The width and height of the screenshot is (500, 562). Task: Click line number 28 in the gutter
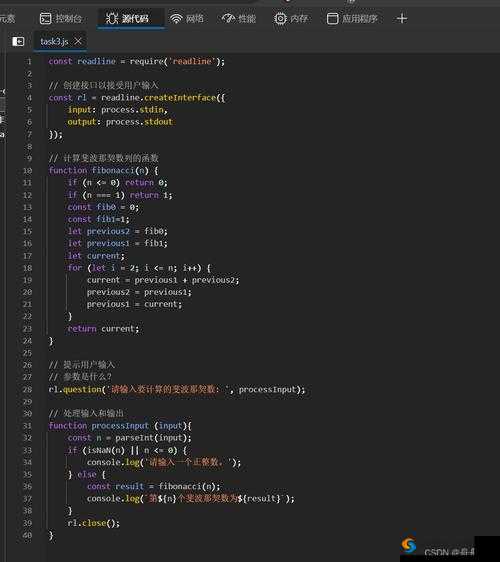click(28, 389)
